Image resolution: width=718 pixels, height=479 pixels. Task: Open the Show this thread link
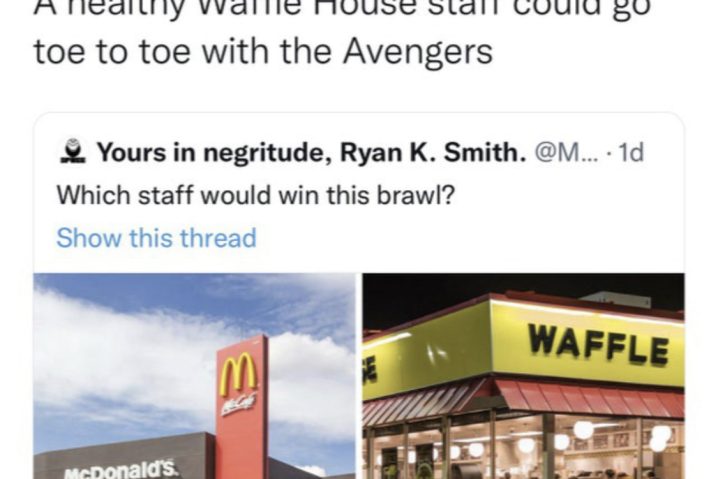click(156, 238)
